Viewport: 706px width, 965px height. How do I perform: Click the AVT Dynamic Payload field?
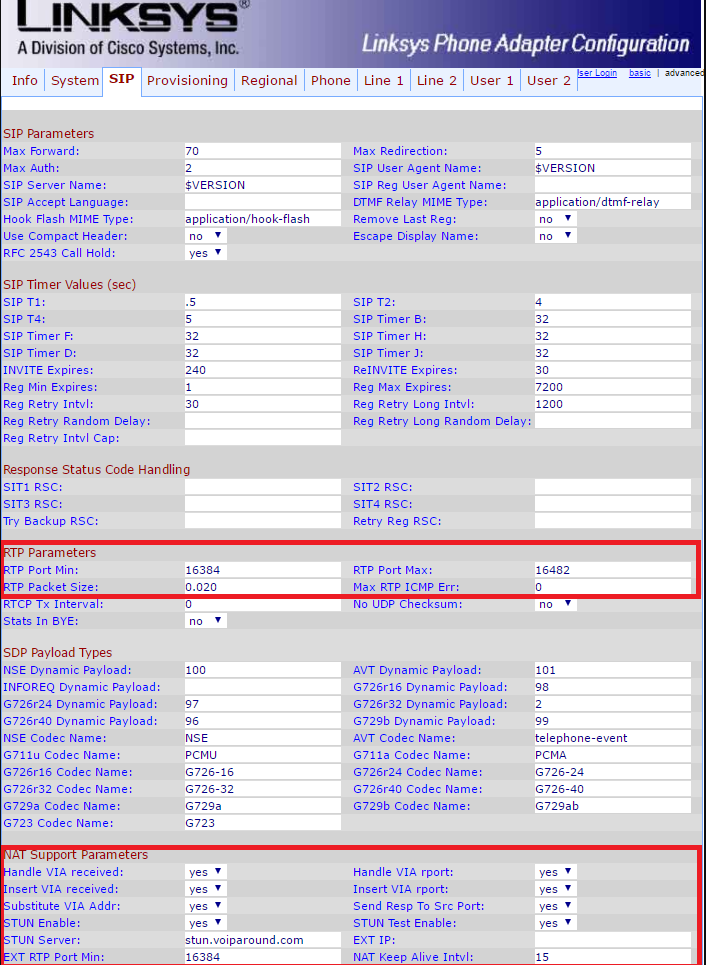tap(613, 670)
